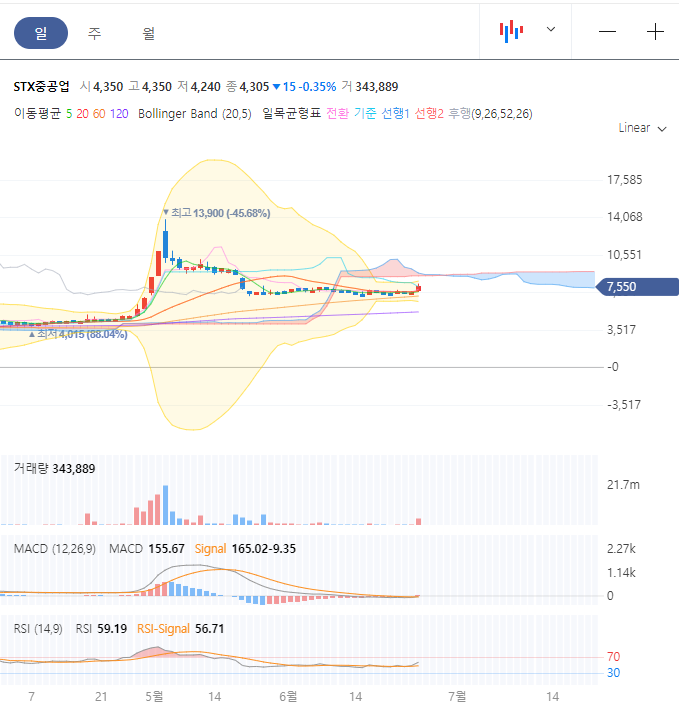Click the blue down arrow change indicator
This screenshot has height=718, width=685.
click(x=276, y=87)
